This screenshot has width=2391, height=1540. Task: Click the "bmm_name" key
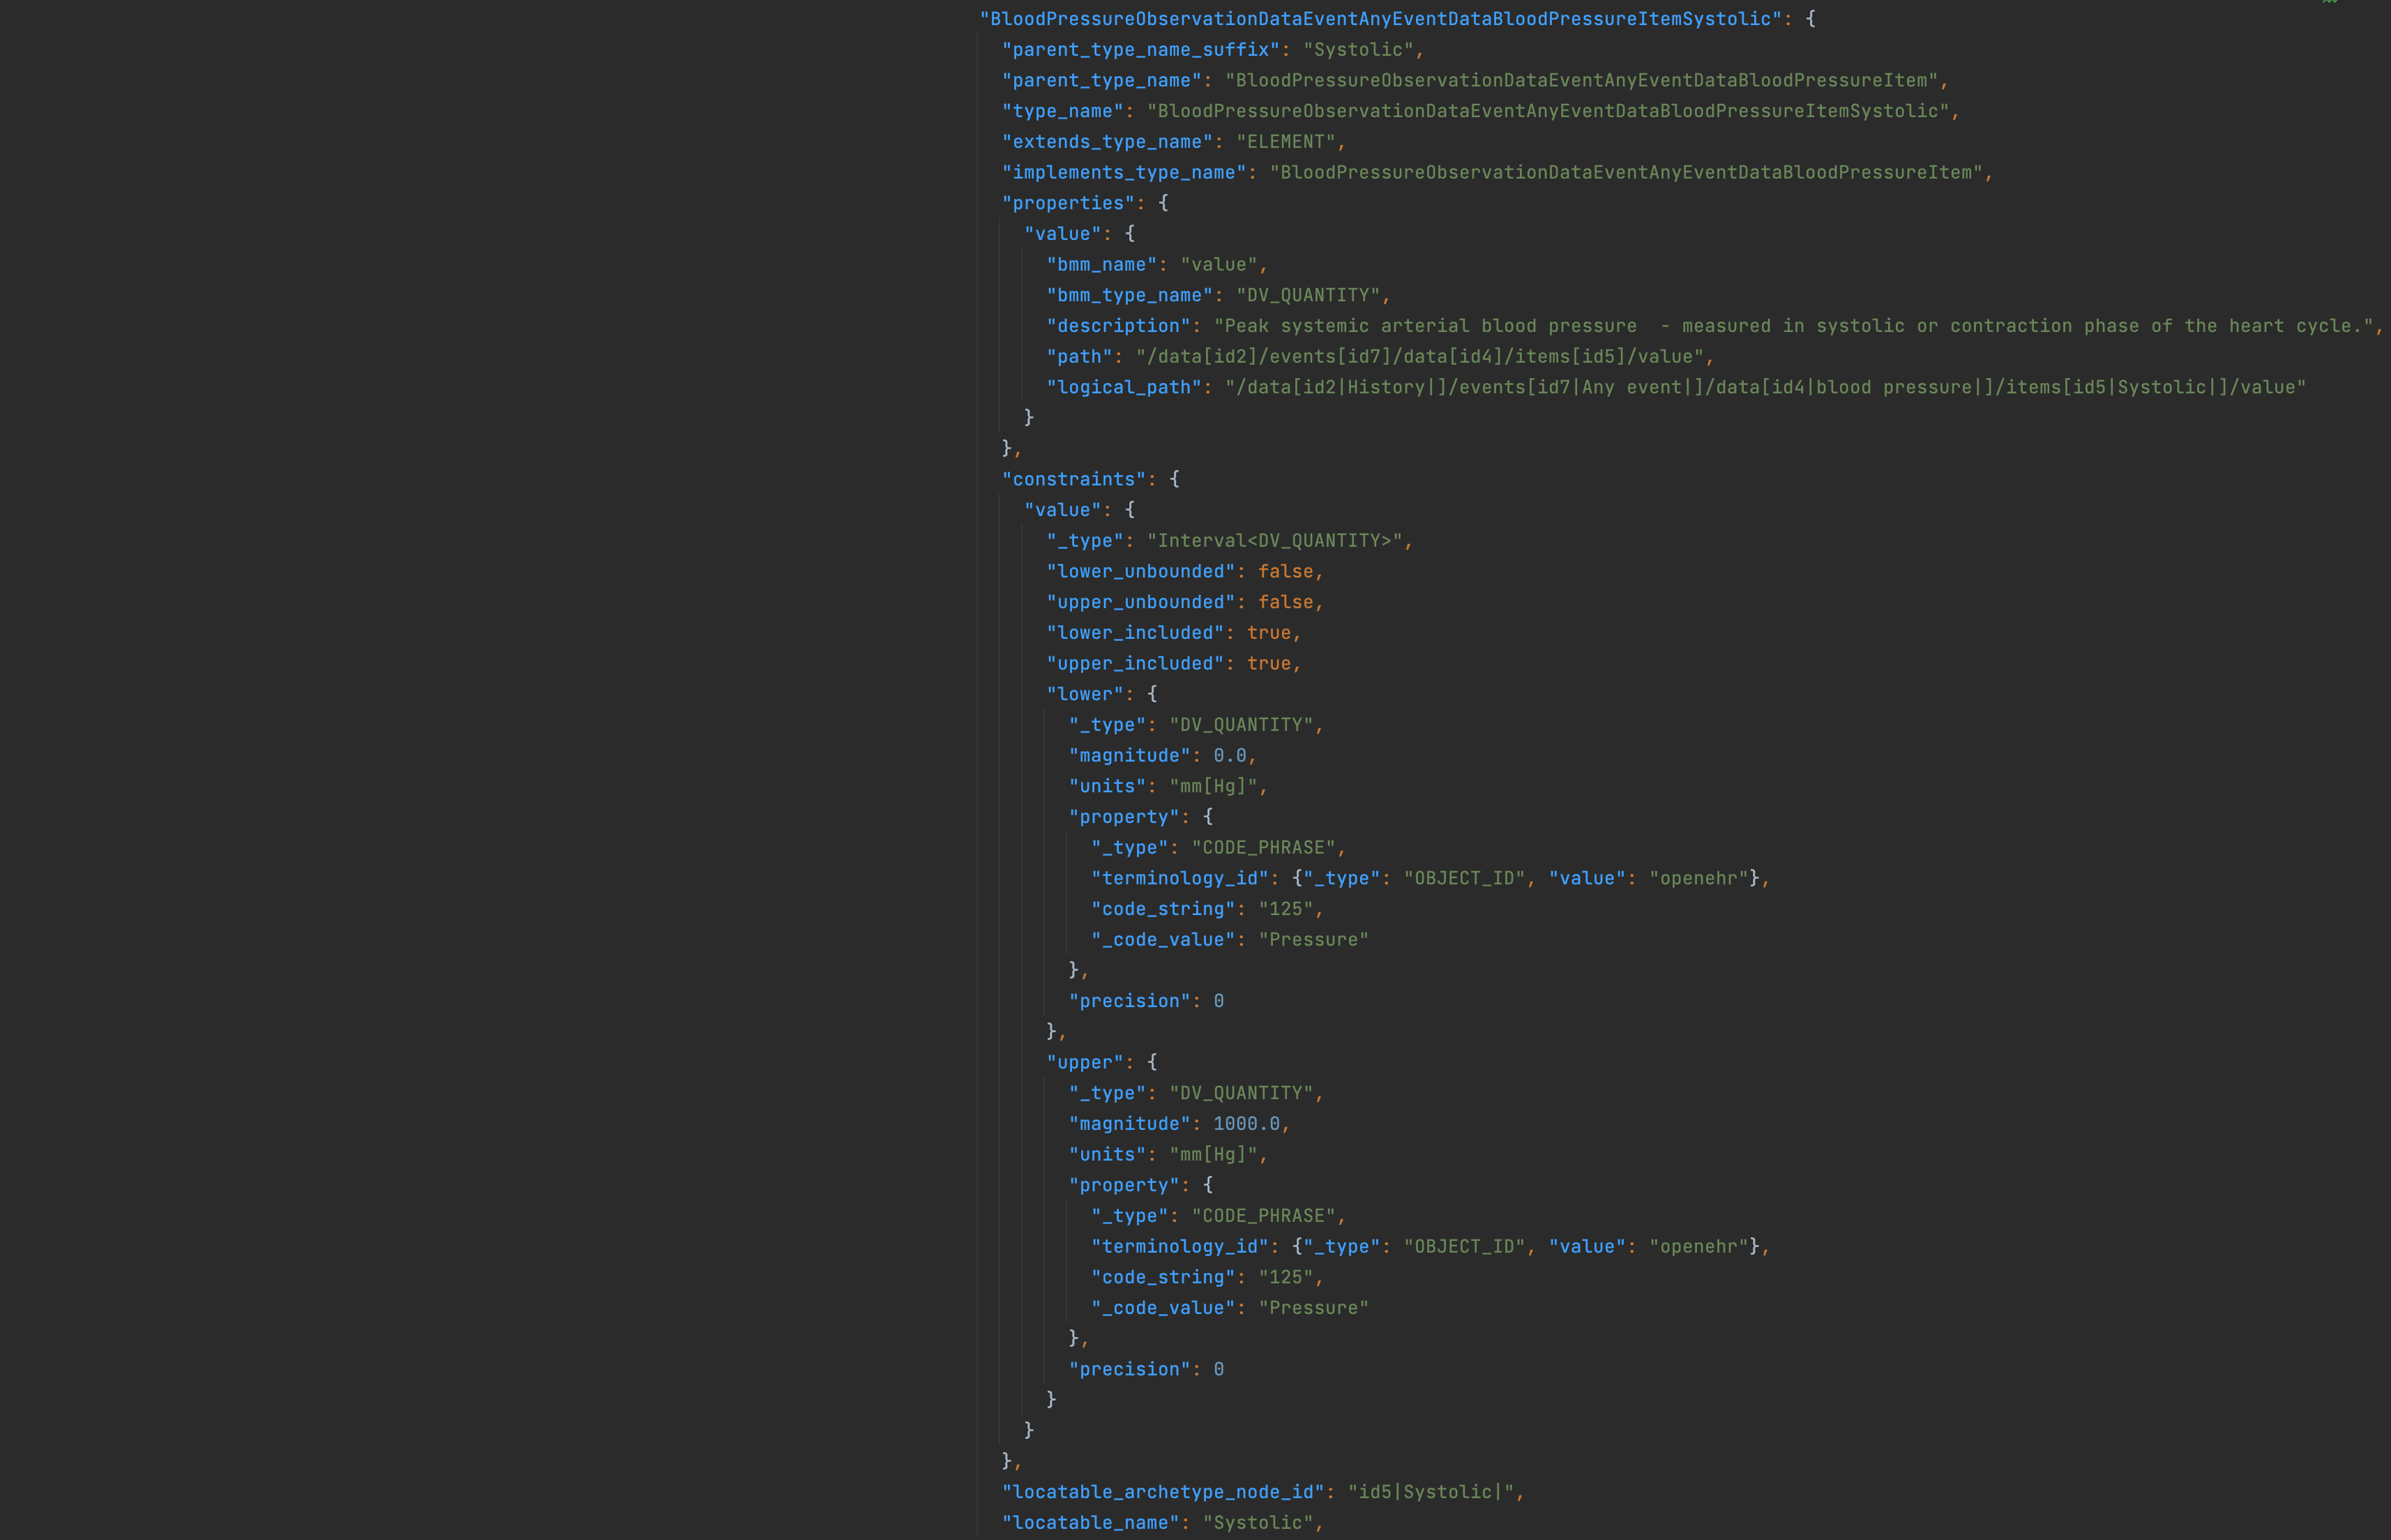1102,265
